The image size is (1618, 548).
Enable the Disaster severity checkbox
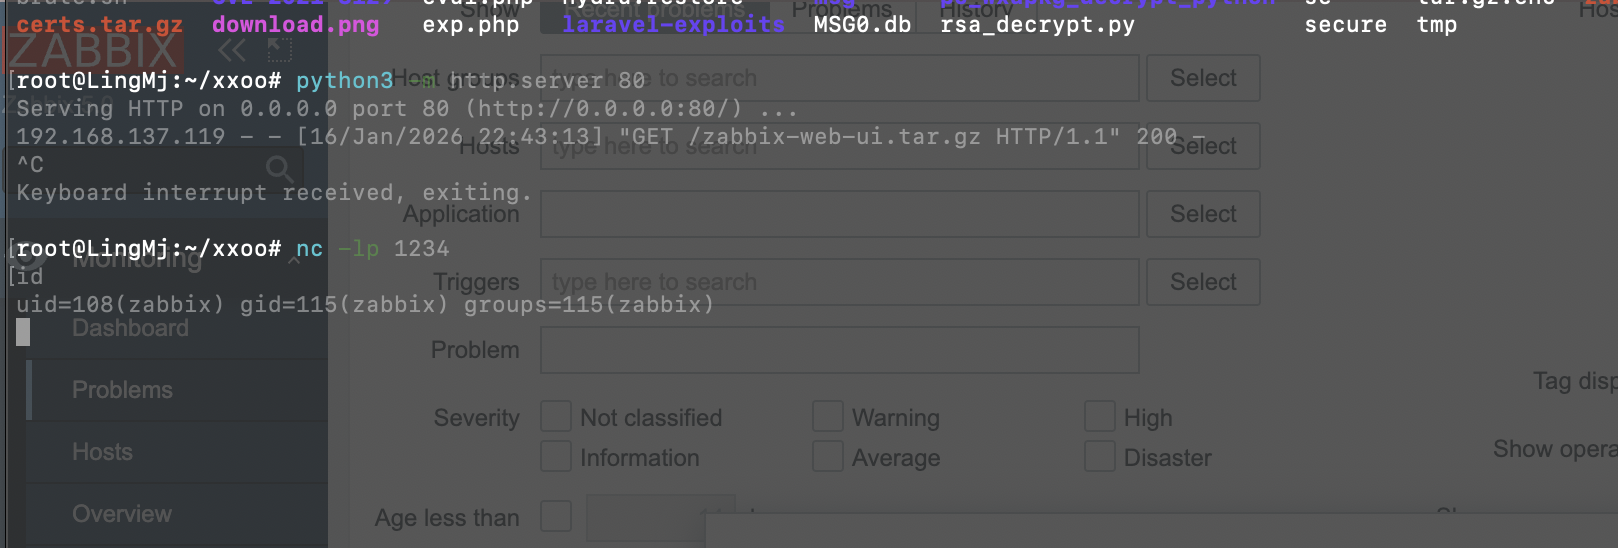[1100, 457]
